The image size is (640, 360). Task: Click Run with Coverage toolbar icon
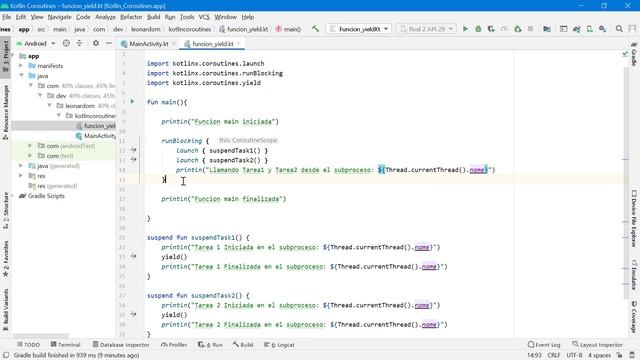[491, 29]
